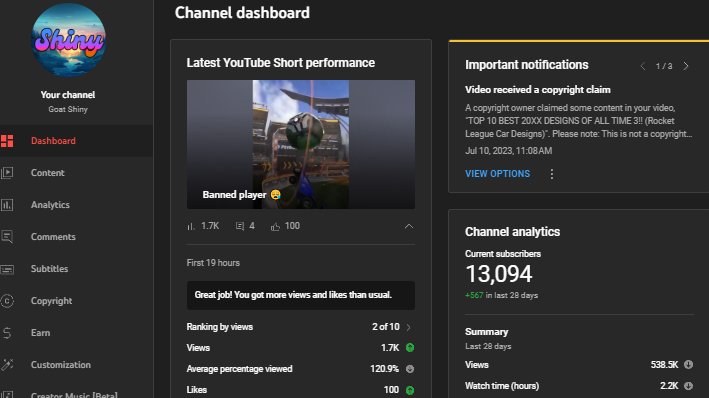This screenshot has height=398, width=709.
Task: Click the 'Channel analytics' heading
Action: (x=512, y=232)
